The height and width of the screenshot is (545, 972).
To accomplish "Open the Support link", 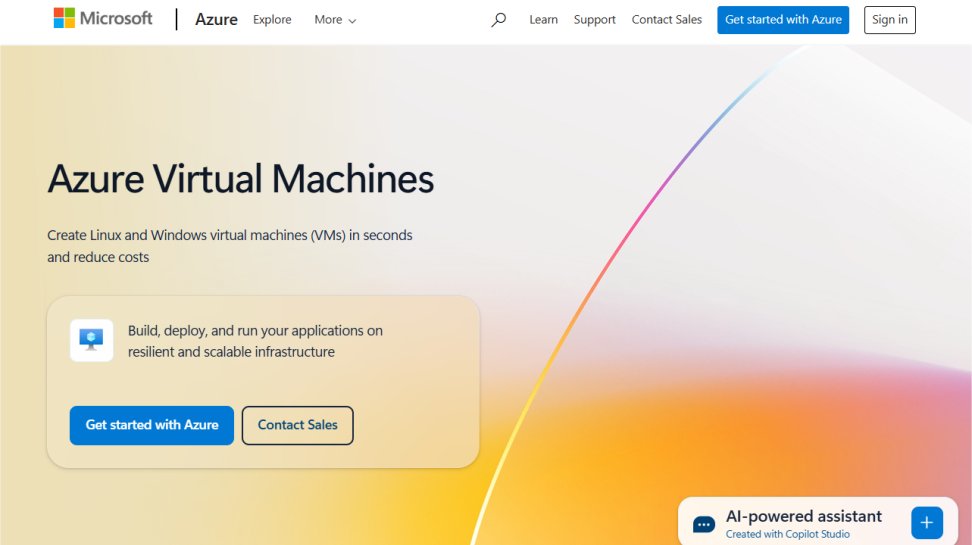I will click(594, 20).
